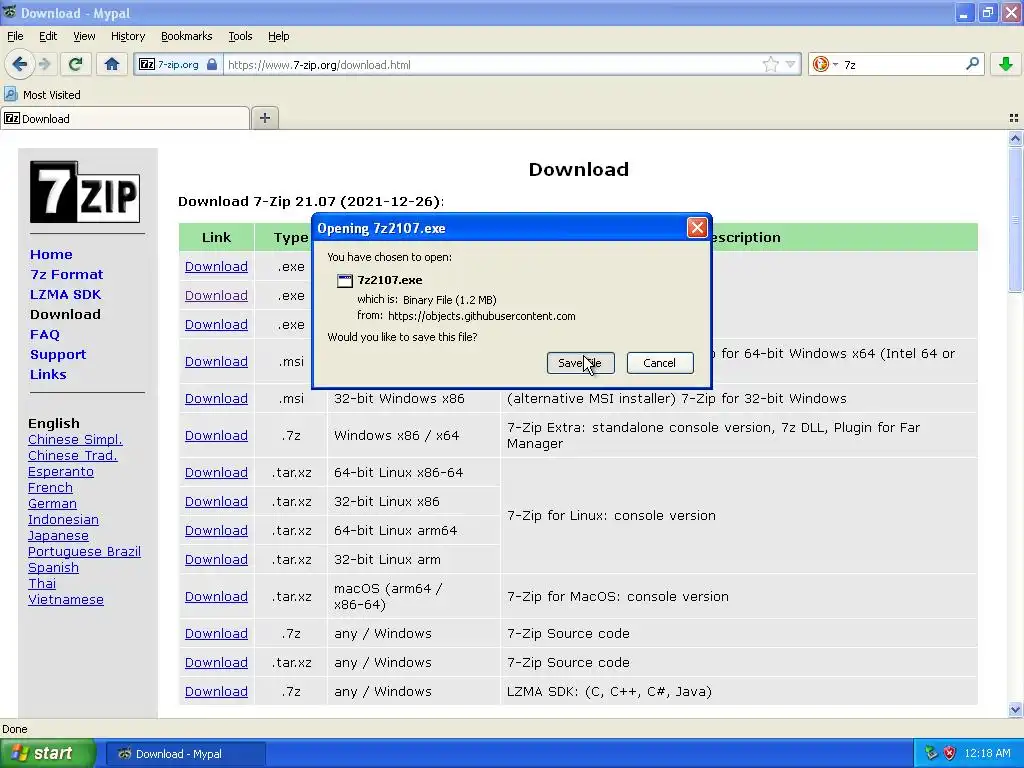Download 7-Zip Extra Windows x86 / x64

(216, 436)
